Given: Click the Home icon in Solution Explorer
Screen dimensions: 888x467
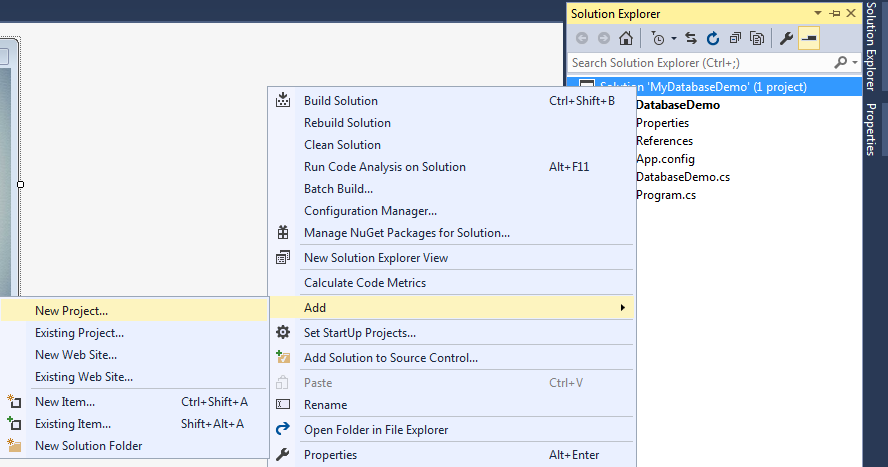Looking at the screenshot, I should (x=625, y=39).
